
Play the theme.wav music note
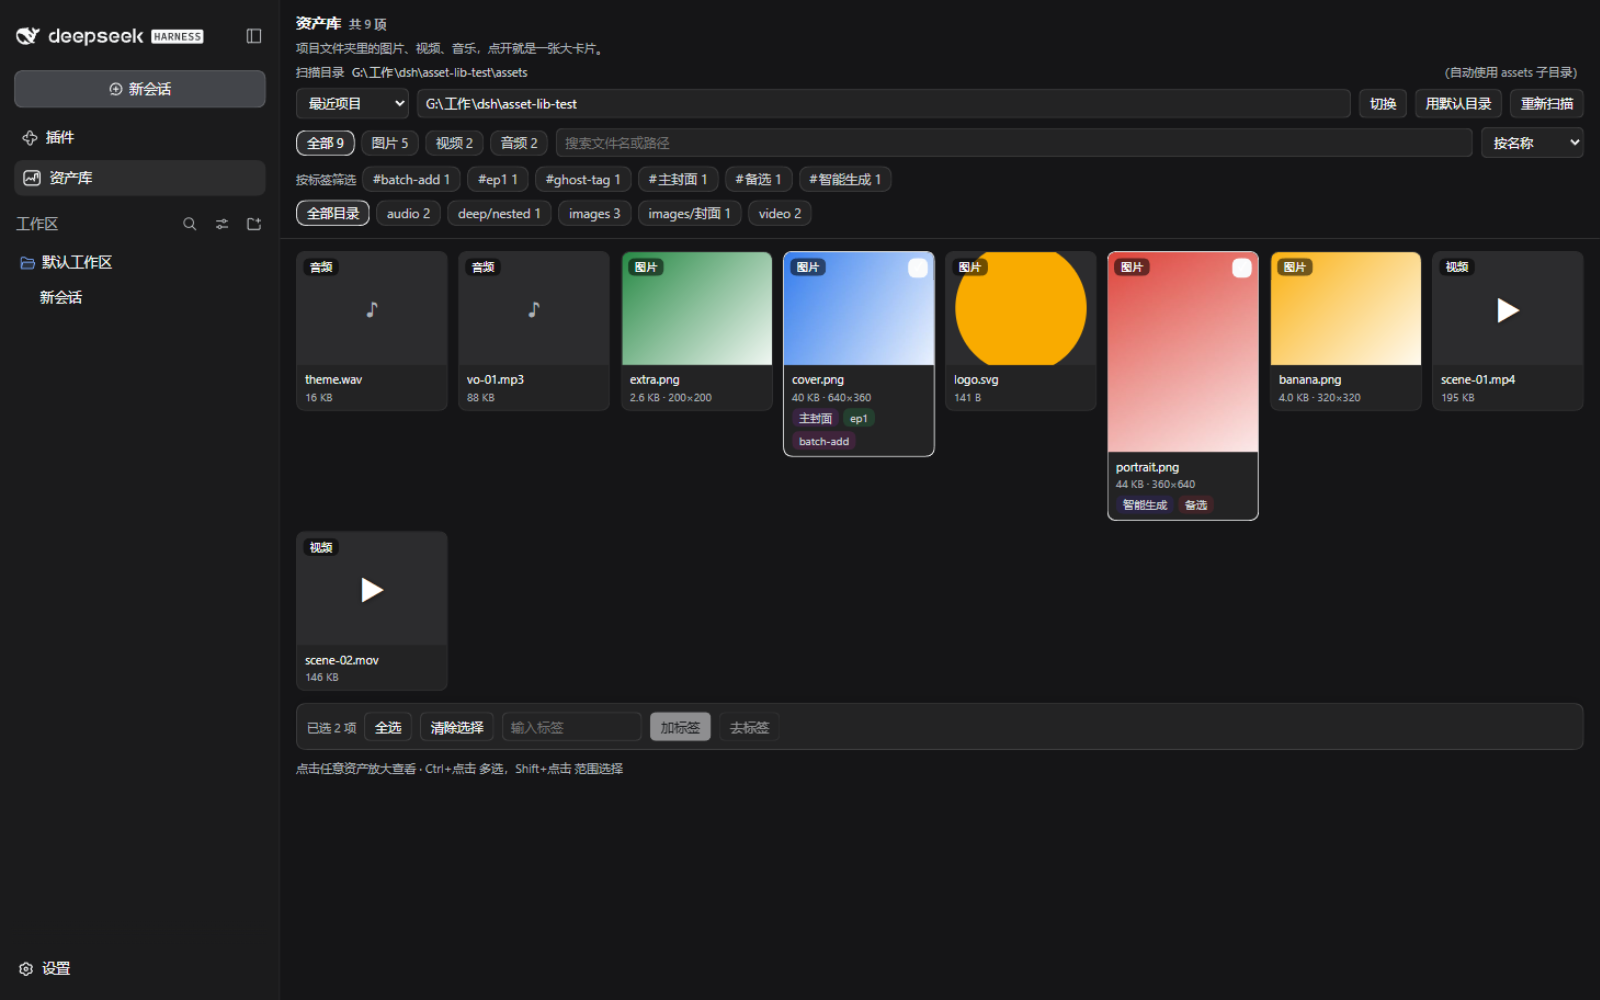coord(372,309)
